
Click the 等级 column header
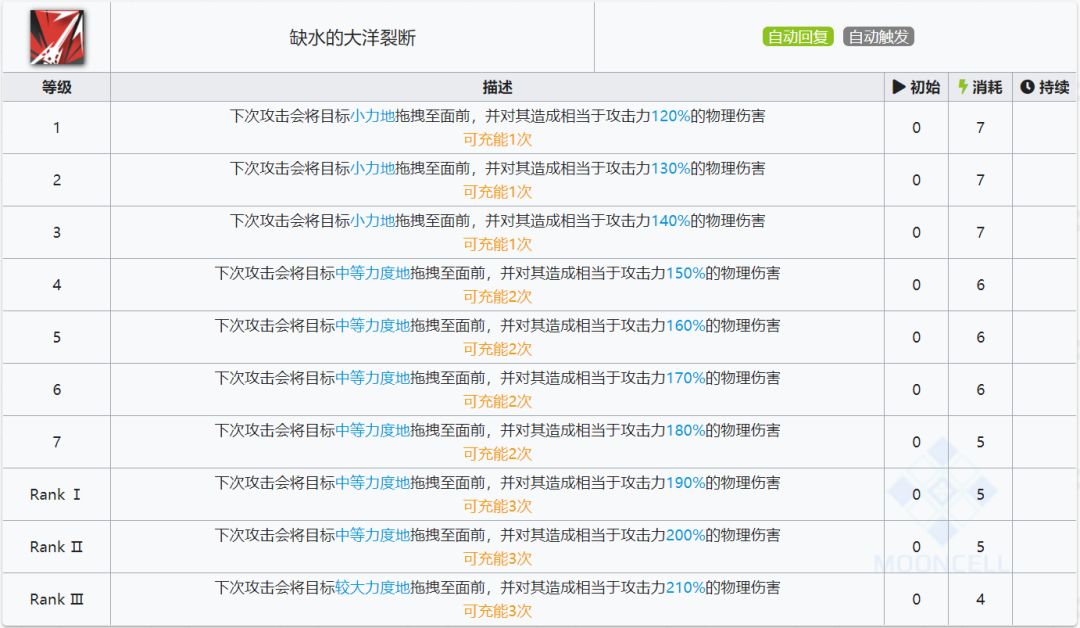pos(56,87)
